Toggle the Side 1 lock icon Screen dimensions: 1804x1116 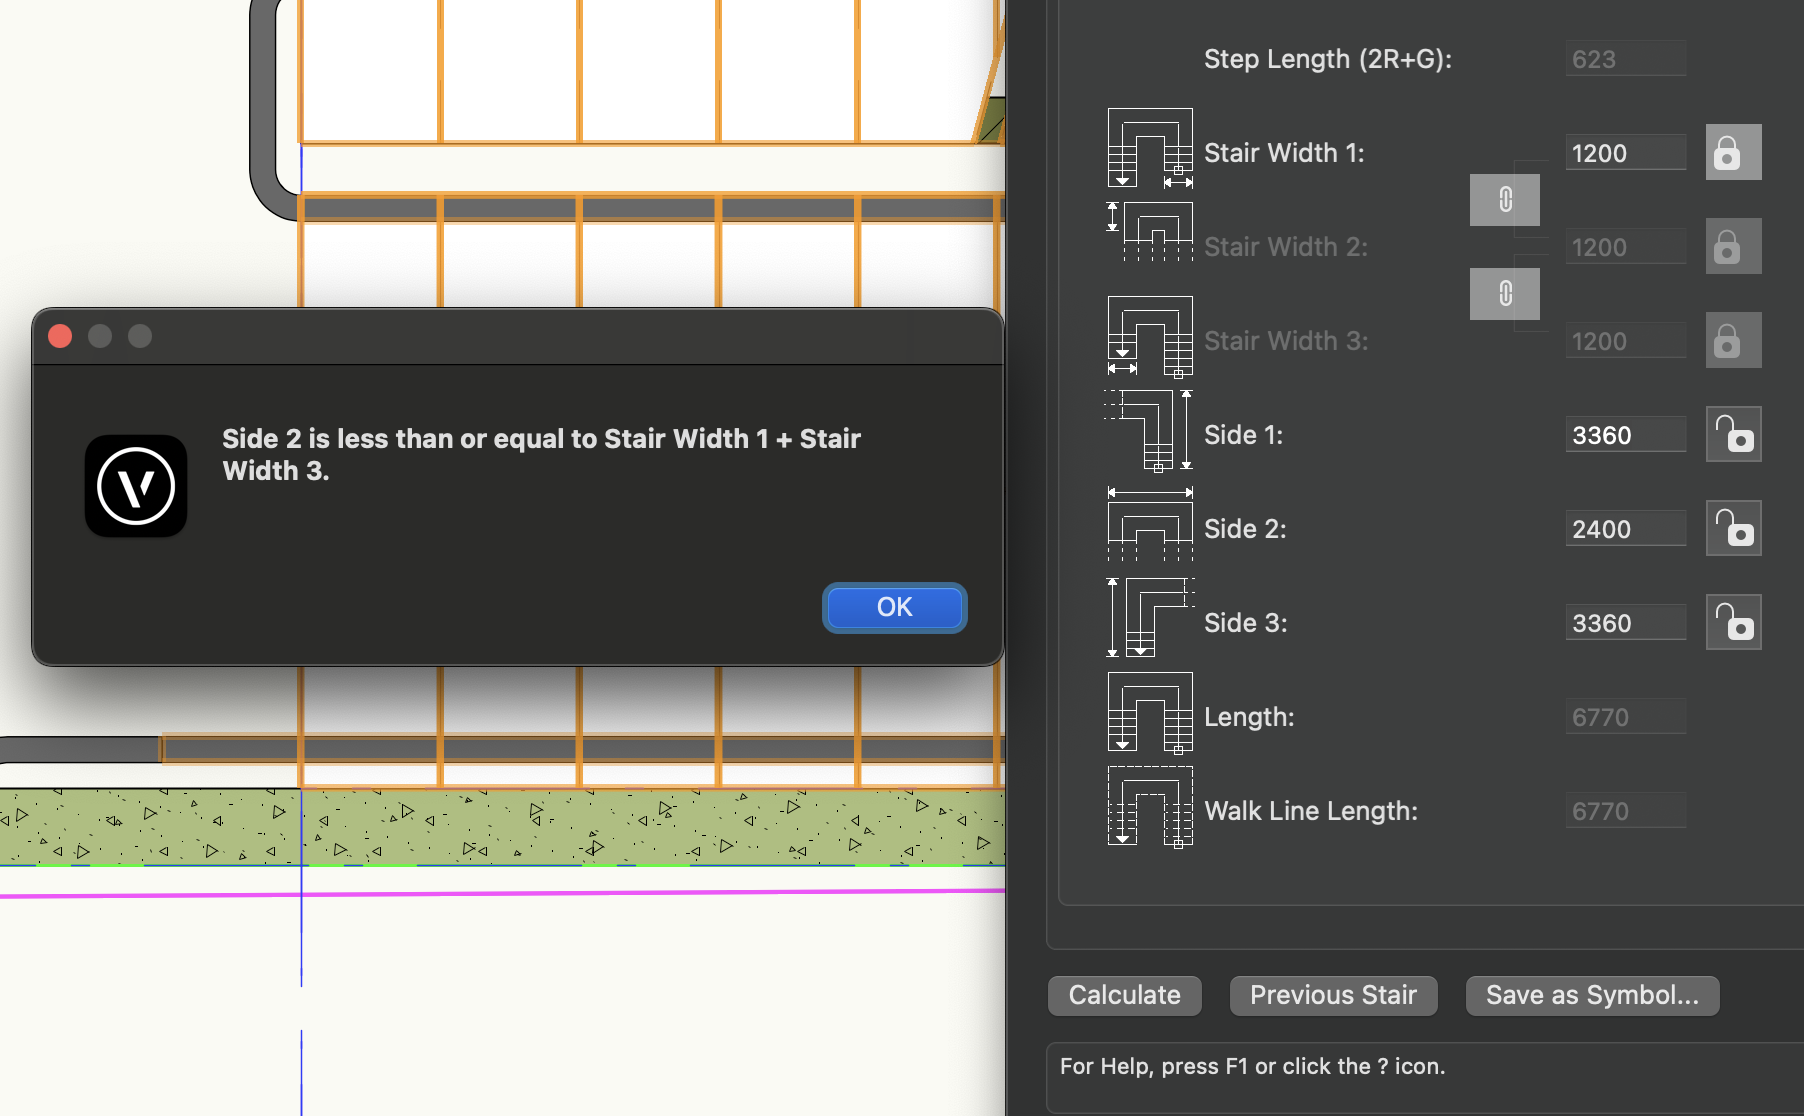[x=1732, y=434]
